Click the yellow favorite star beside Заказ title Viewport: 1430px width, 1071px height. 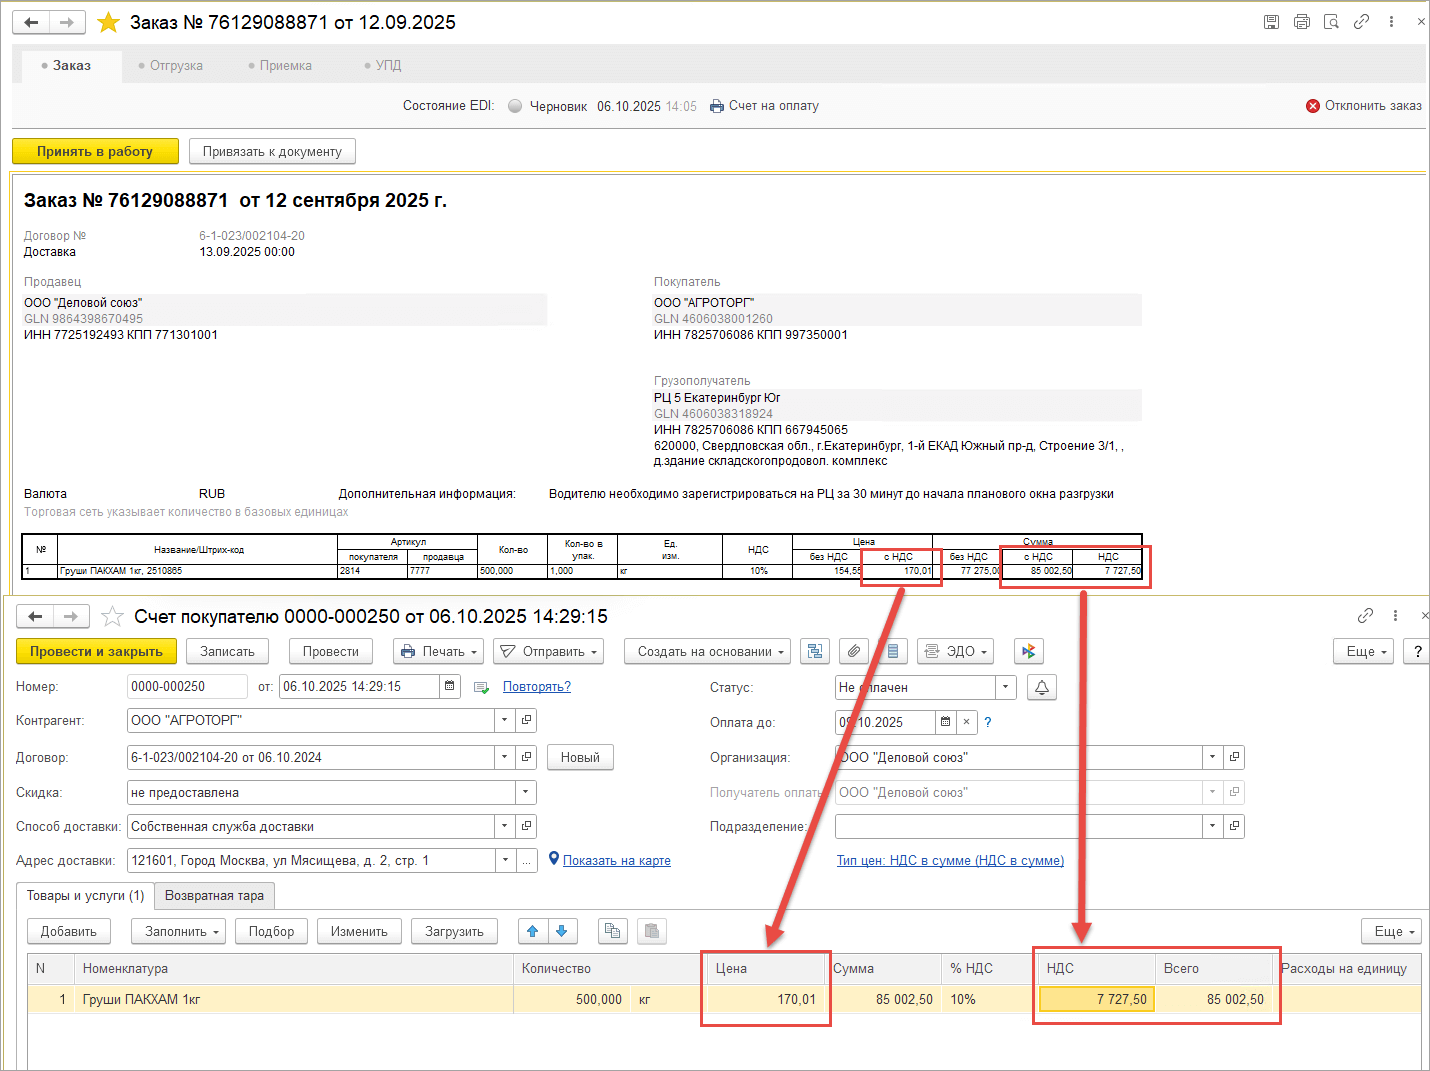coord(109,22)
